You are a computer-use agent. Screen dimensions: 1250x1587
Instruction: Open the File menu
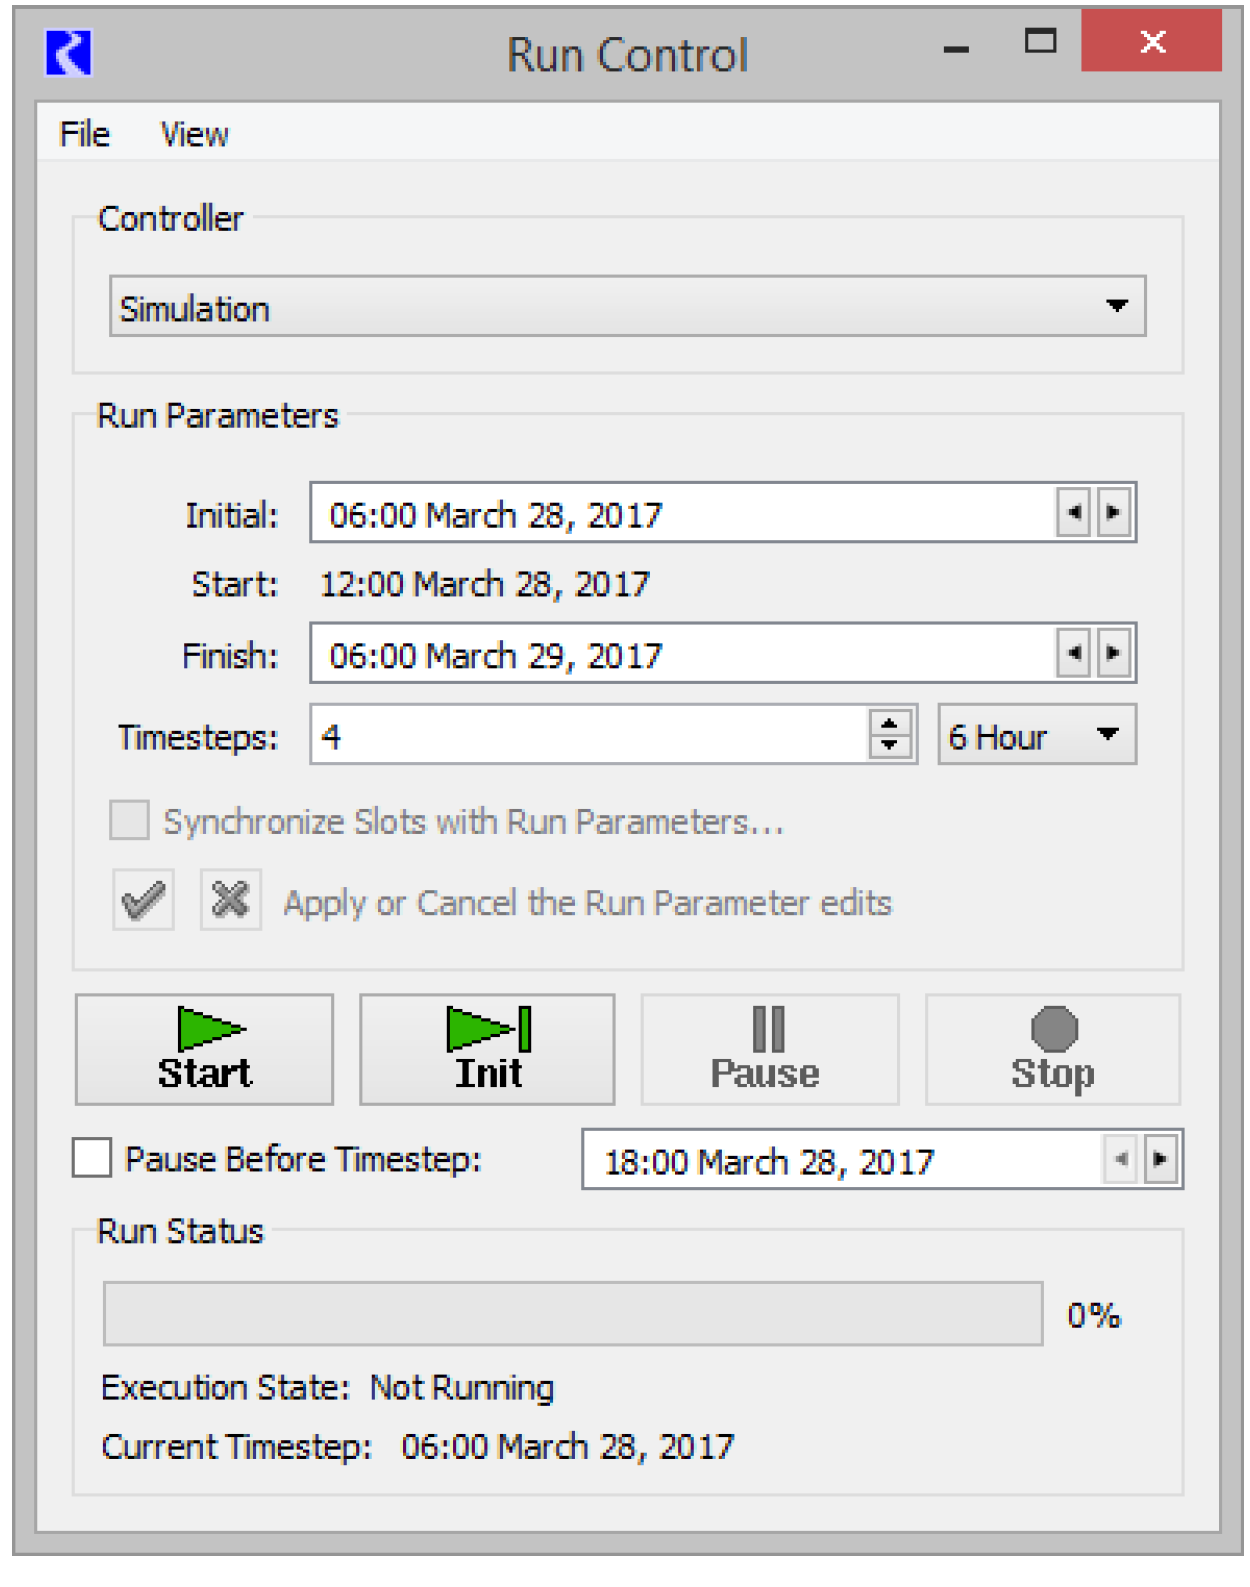pos(84,134)
